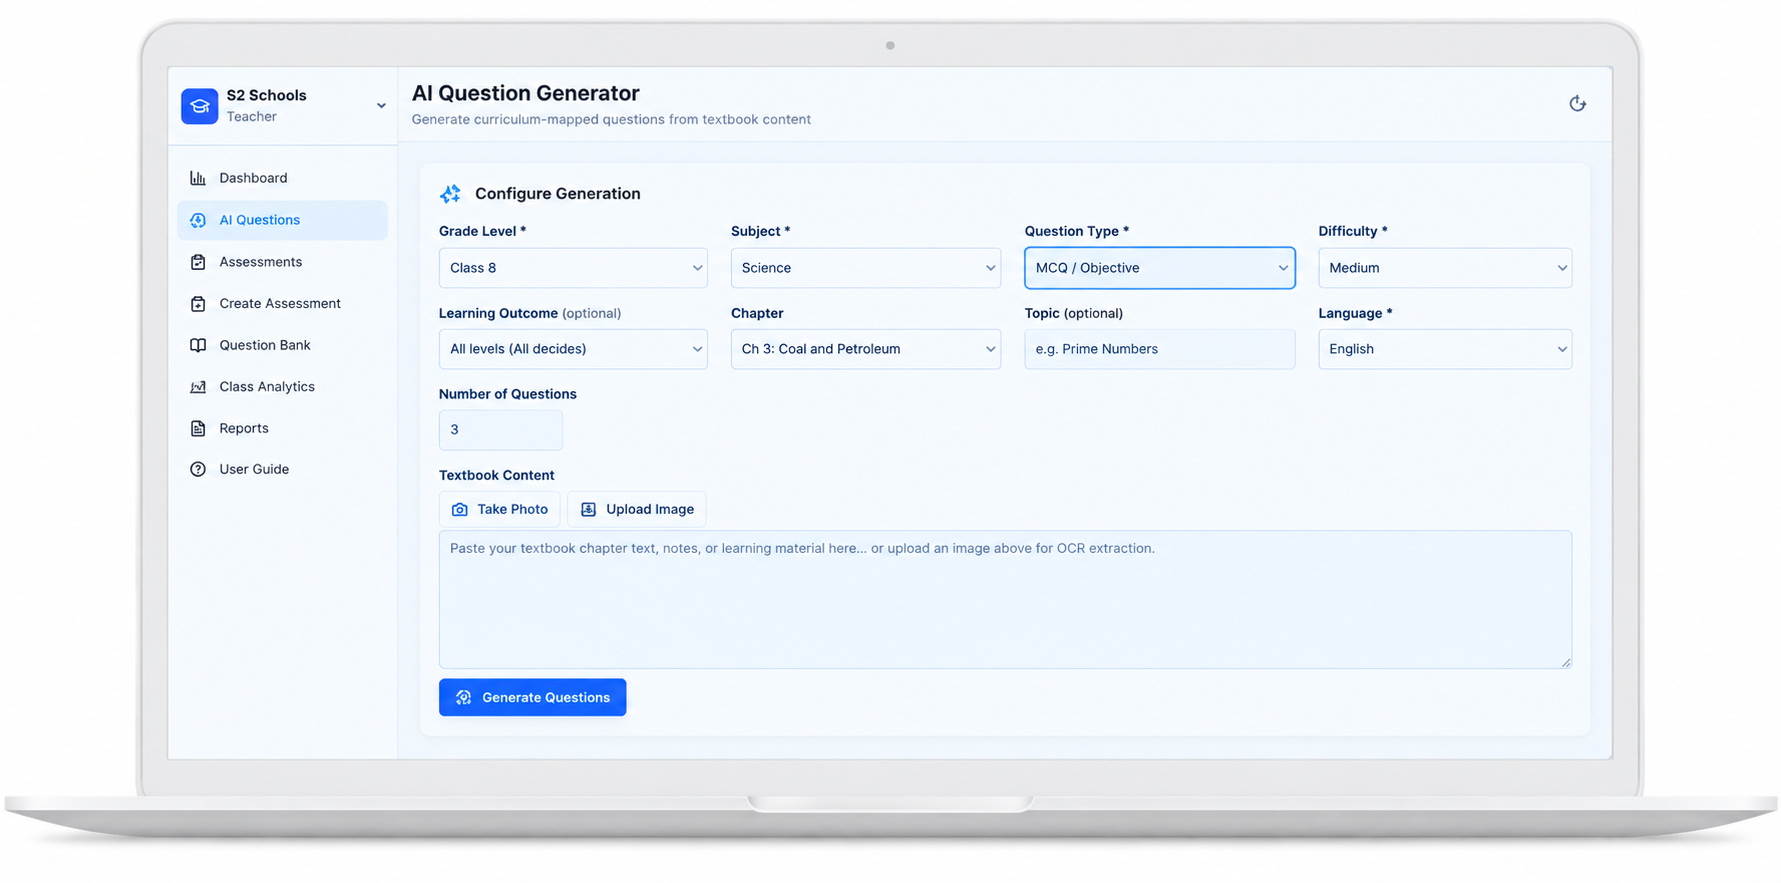Open the Chapter dropdown for Coal and Petroleum
Screen dimensions: 1781x883
point(866,349)
